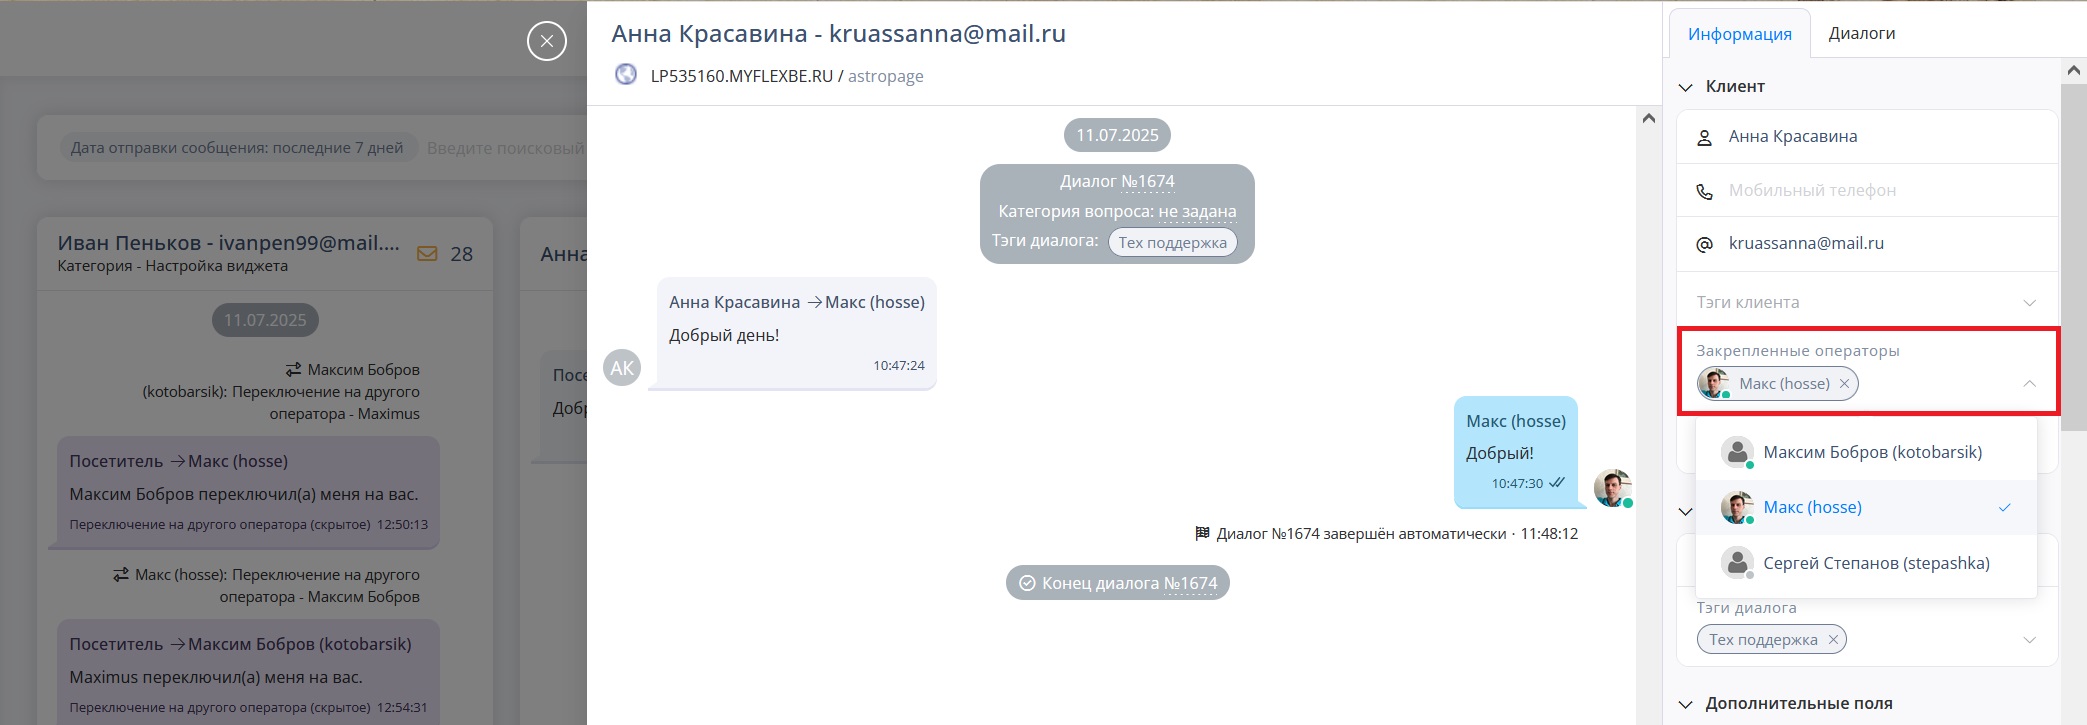Click the person icon beside Анна Красавина
This screenshot has height=725, width=2087.
coord(1705,138)
